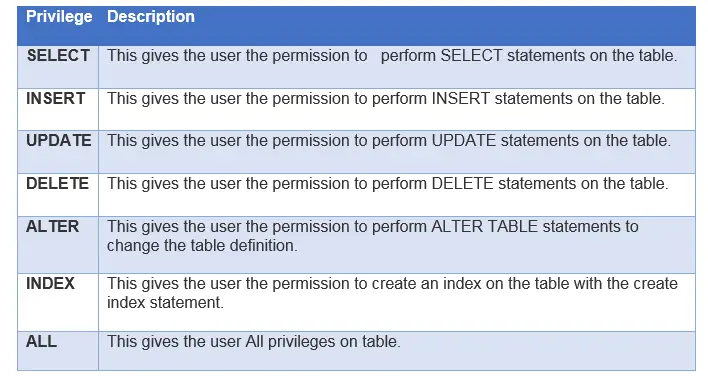Click the ALTER TABLE statements description
The image size is (708, 385).
[373, 226]
